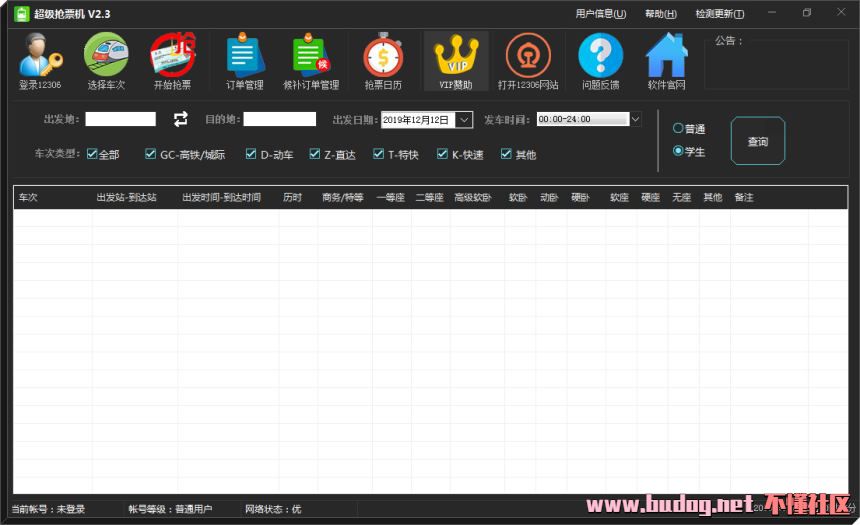Select the 普通 ticket radio button
The height and width of the screenshot is (525, 860).
pos(678,128)
